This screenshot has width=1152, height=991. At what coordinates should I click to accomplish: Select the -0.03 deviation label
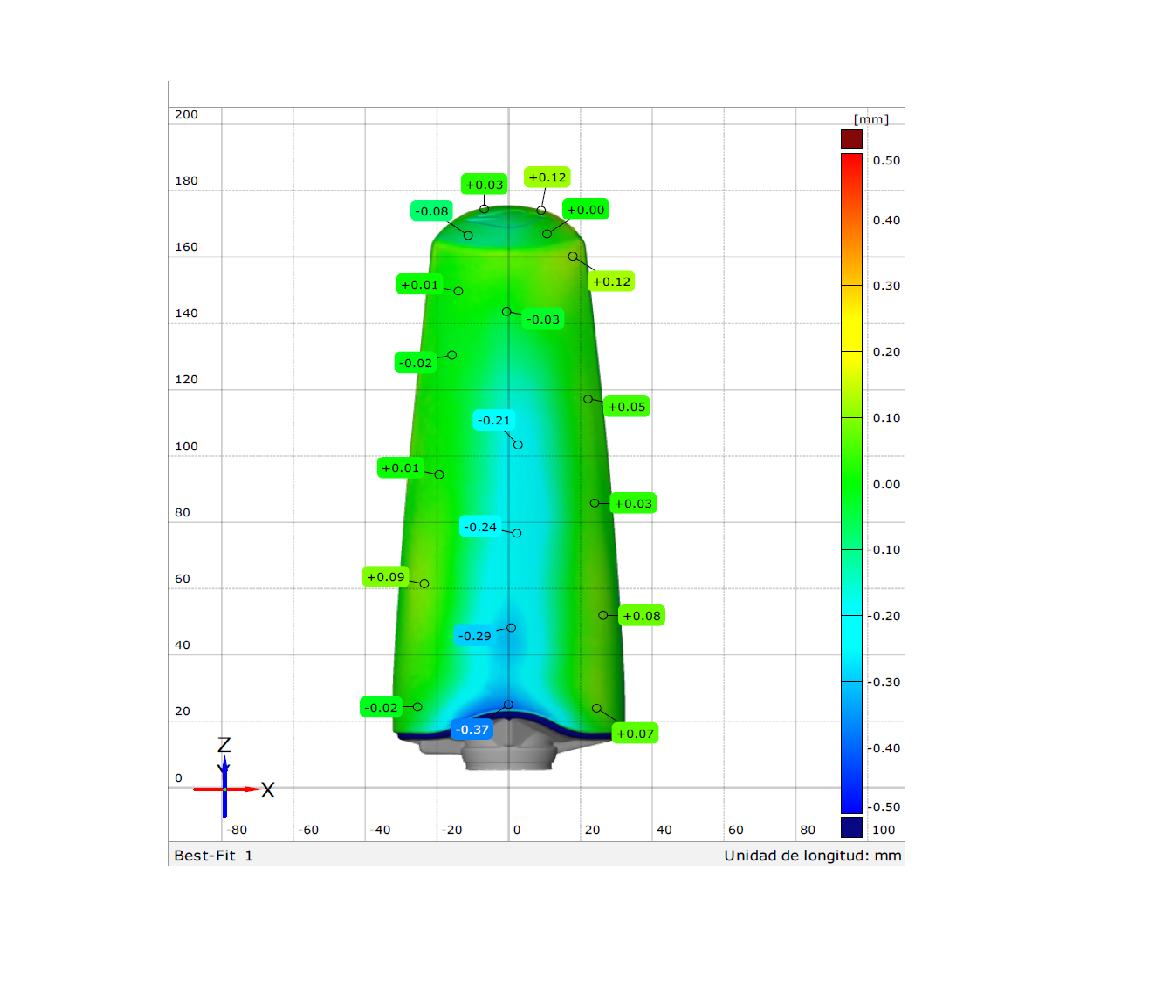point(543,320)
